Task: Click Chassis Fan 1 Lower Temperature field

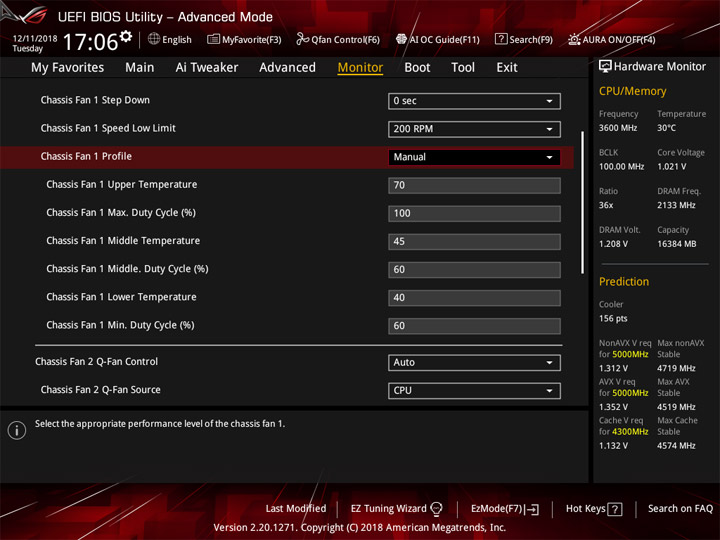Action: [474, 298]
